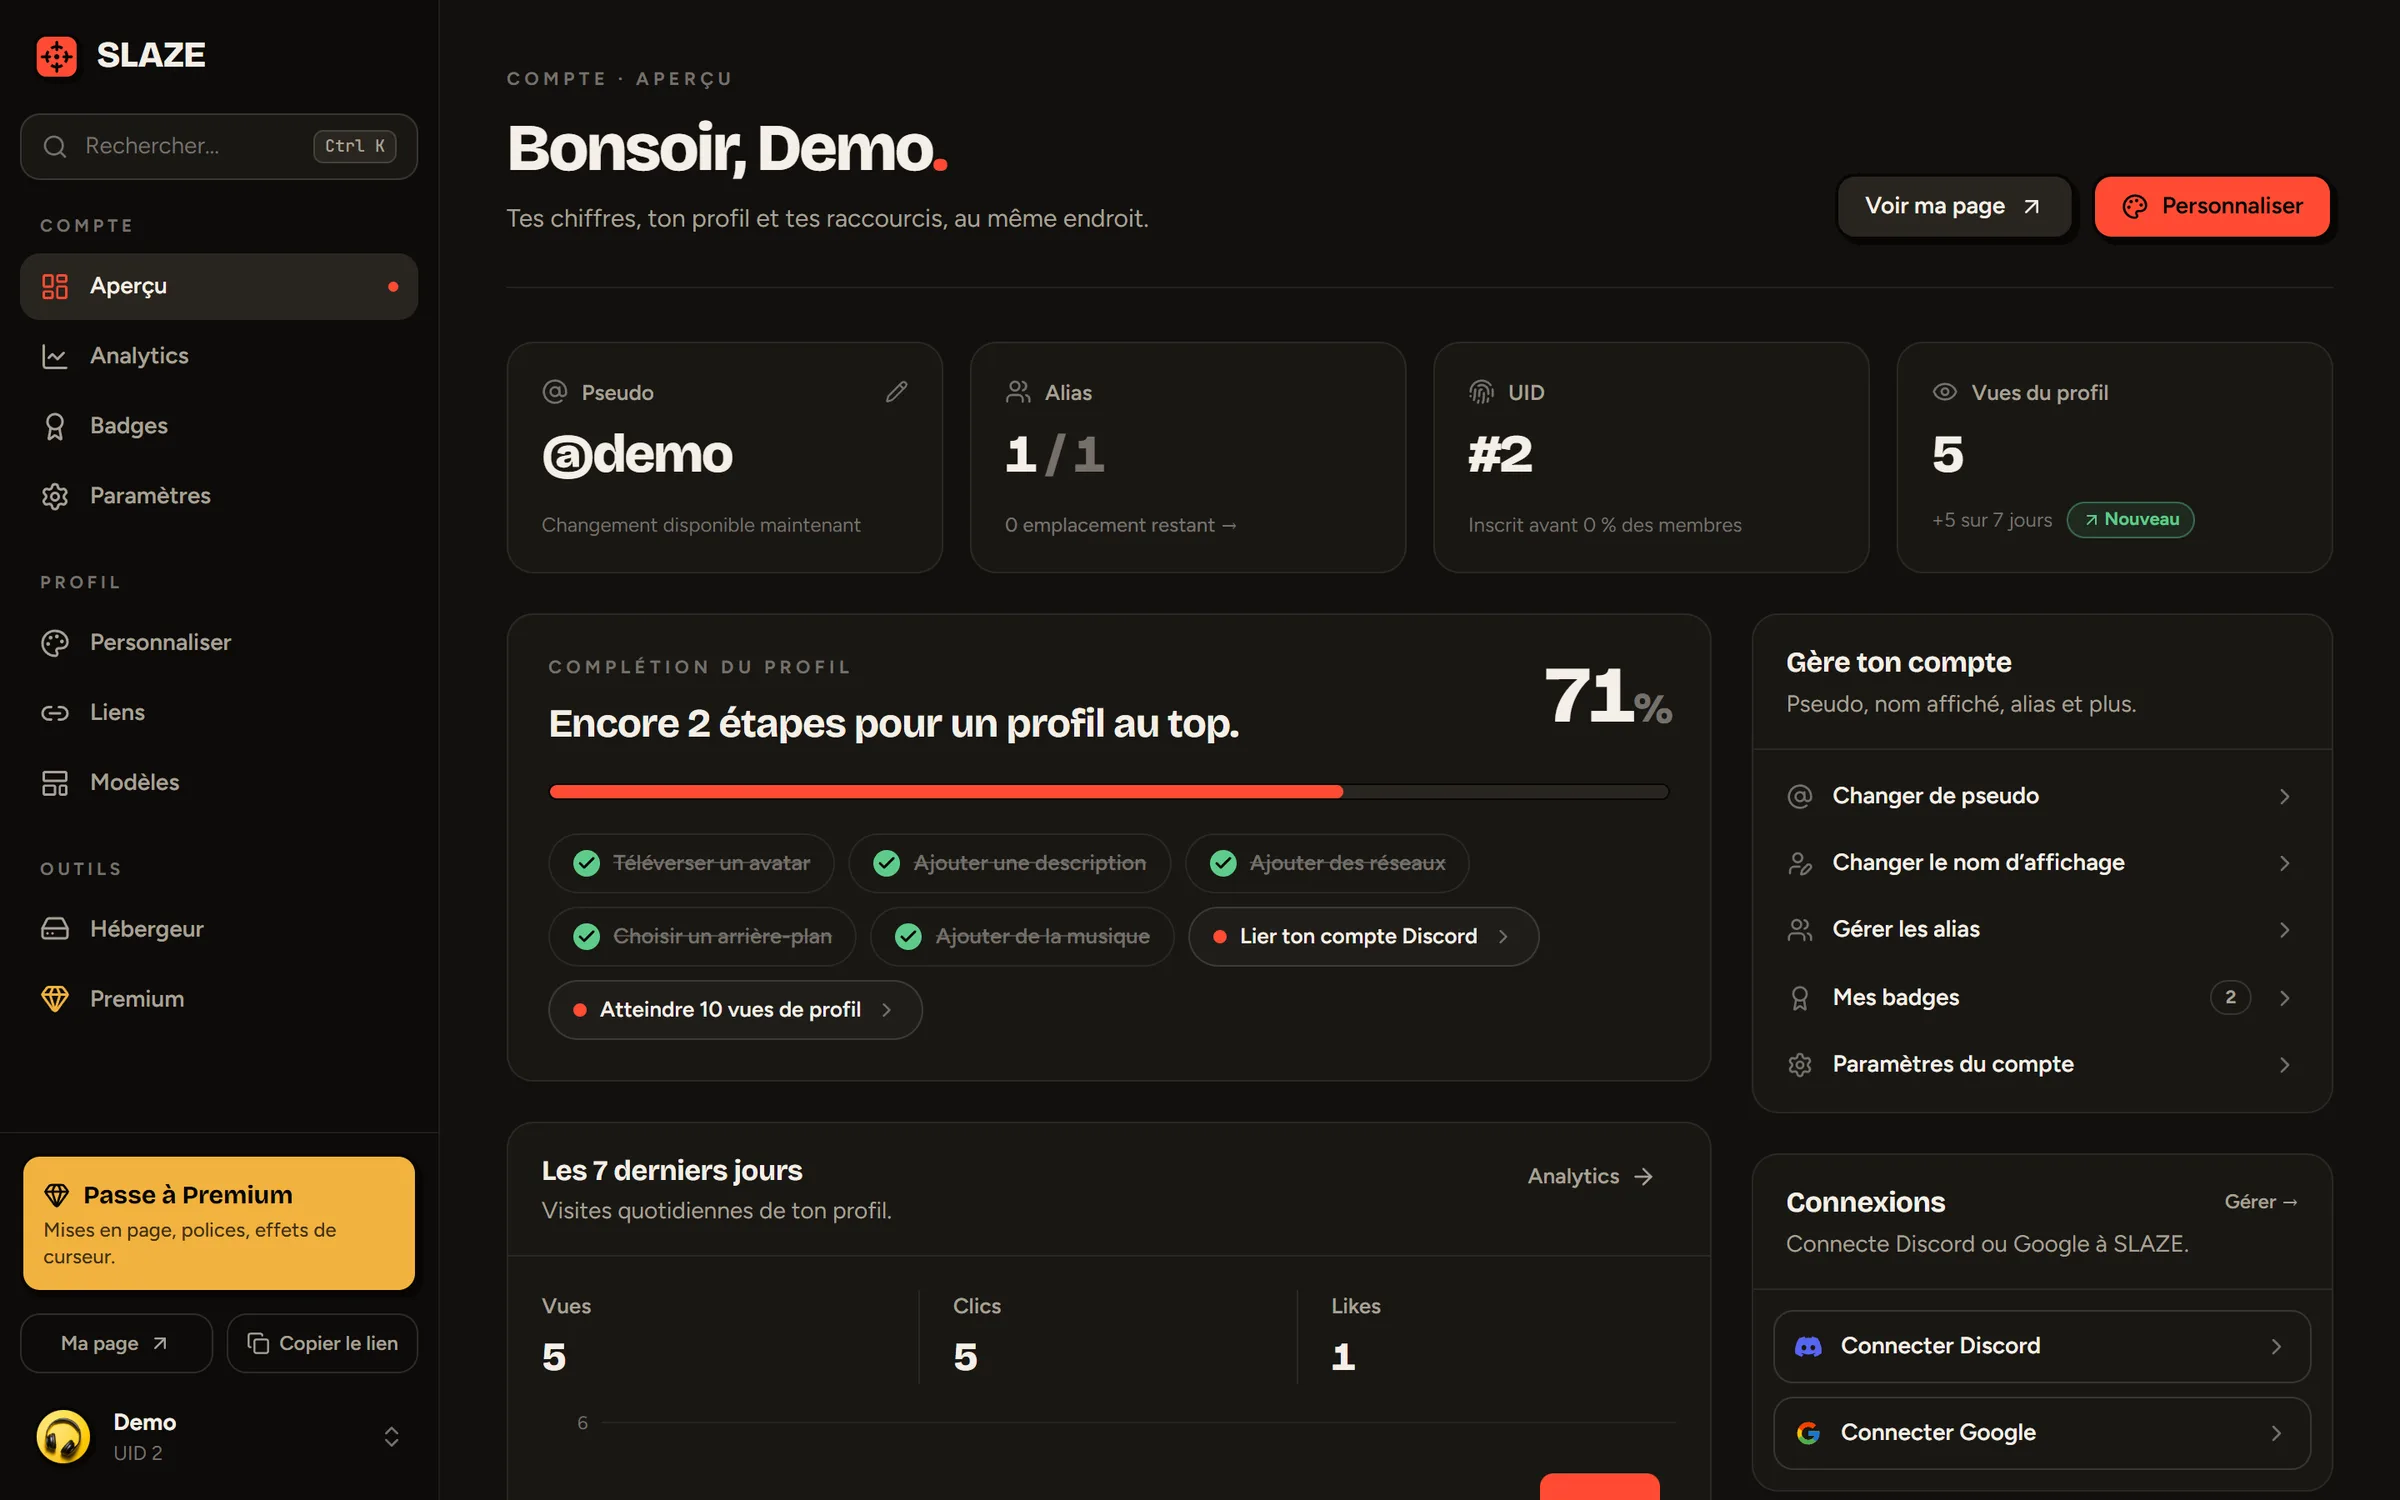This screenshot has height=1500, width=2400.
Task: Click the at-sign icon in Pseudo card
Action: coord(555,392)
